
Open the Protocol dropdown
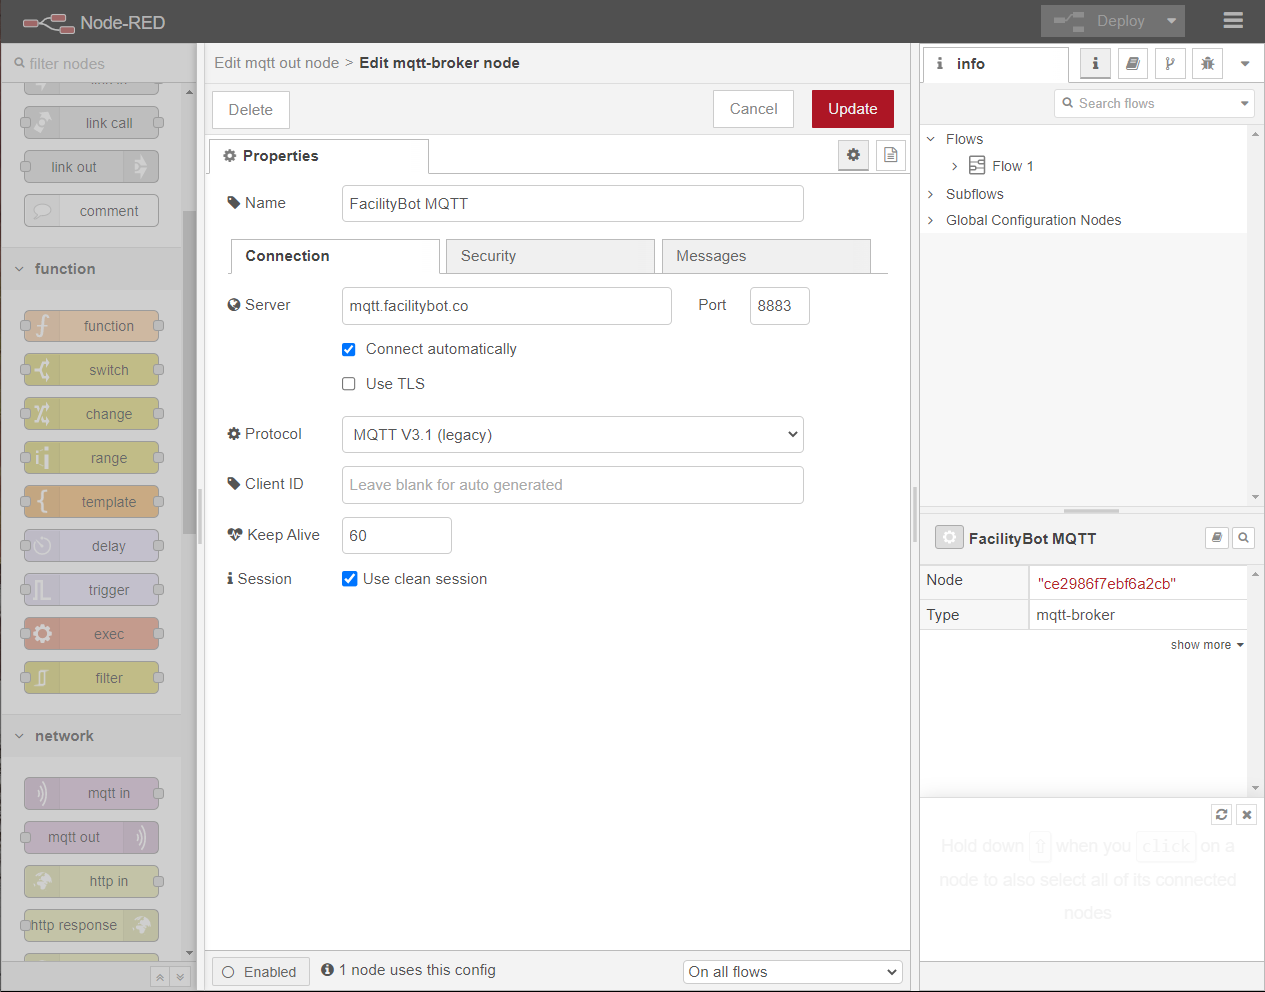(x=573, y=435)
